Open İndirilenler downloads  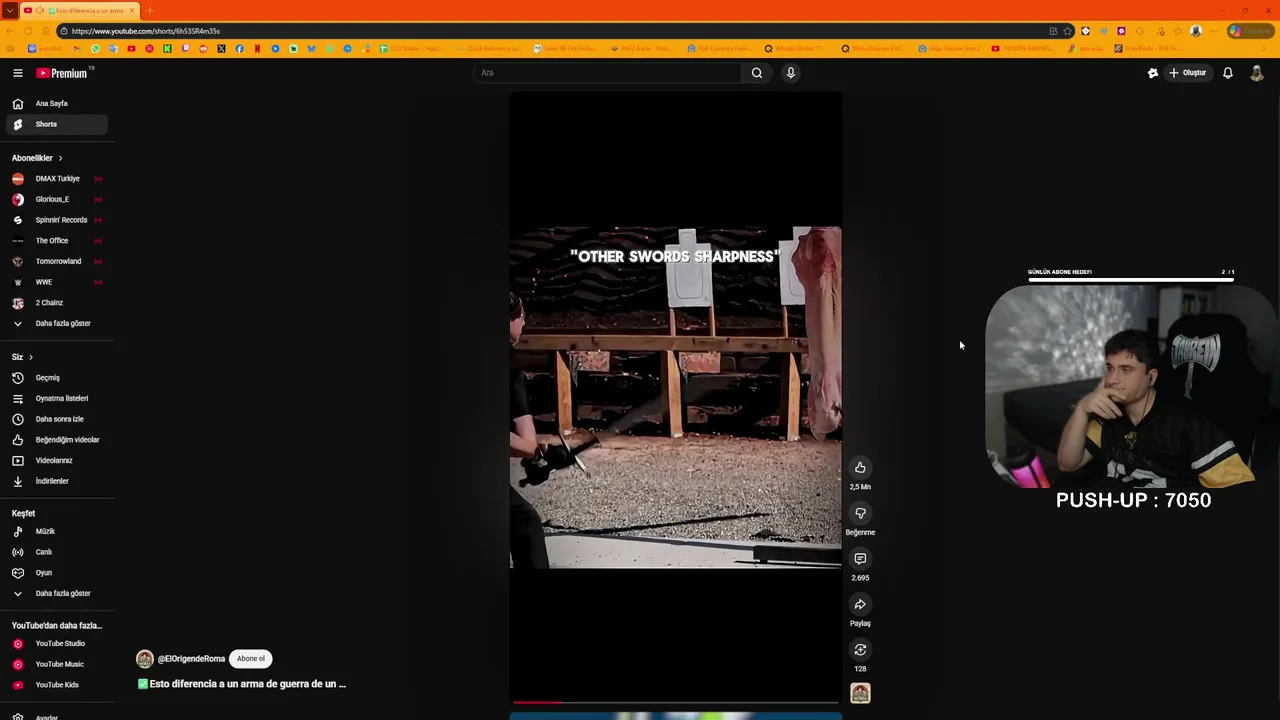(57, 481)
